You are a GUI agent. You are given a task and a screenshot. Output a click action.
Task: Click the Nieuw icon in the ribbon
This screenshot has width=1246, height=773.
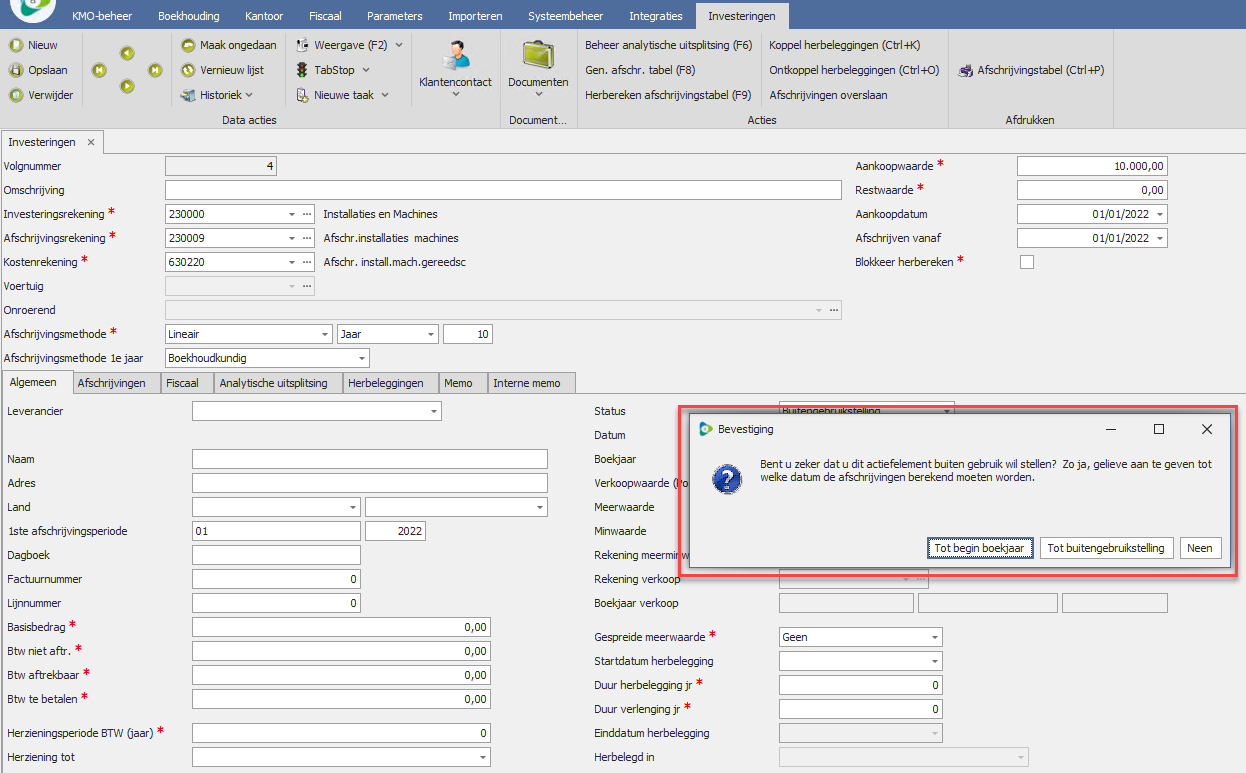click(x=16, y=45)
